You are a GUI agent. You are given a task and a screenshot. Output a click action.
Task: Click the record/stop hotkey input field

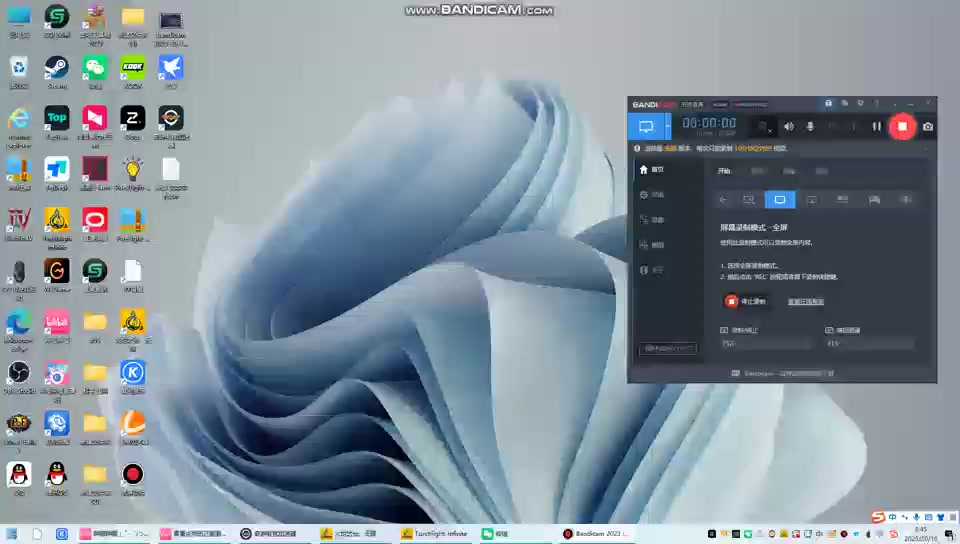[766, 344]
